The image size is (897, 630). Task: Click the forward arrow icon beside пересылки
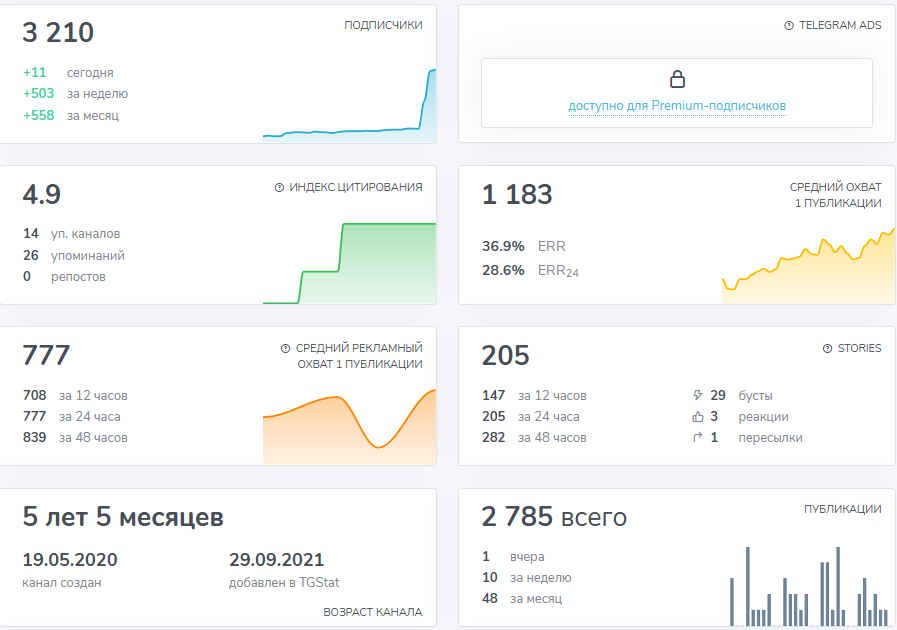tap(697, 438)
